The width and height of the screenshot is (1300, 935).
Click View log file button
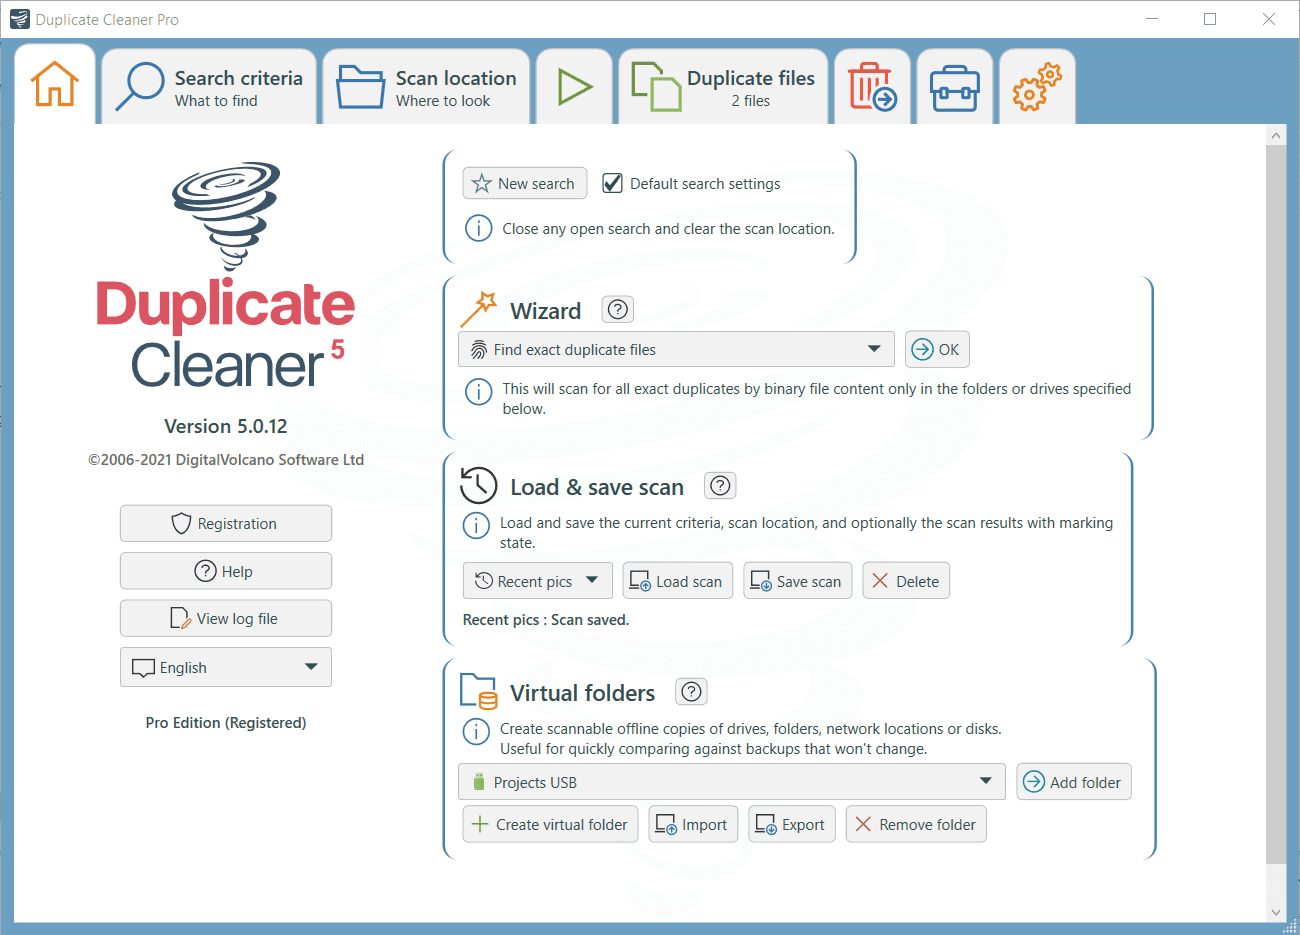[226, 618]
